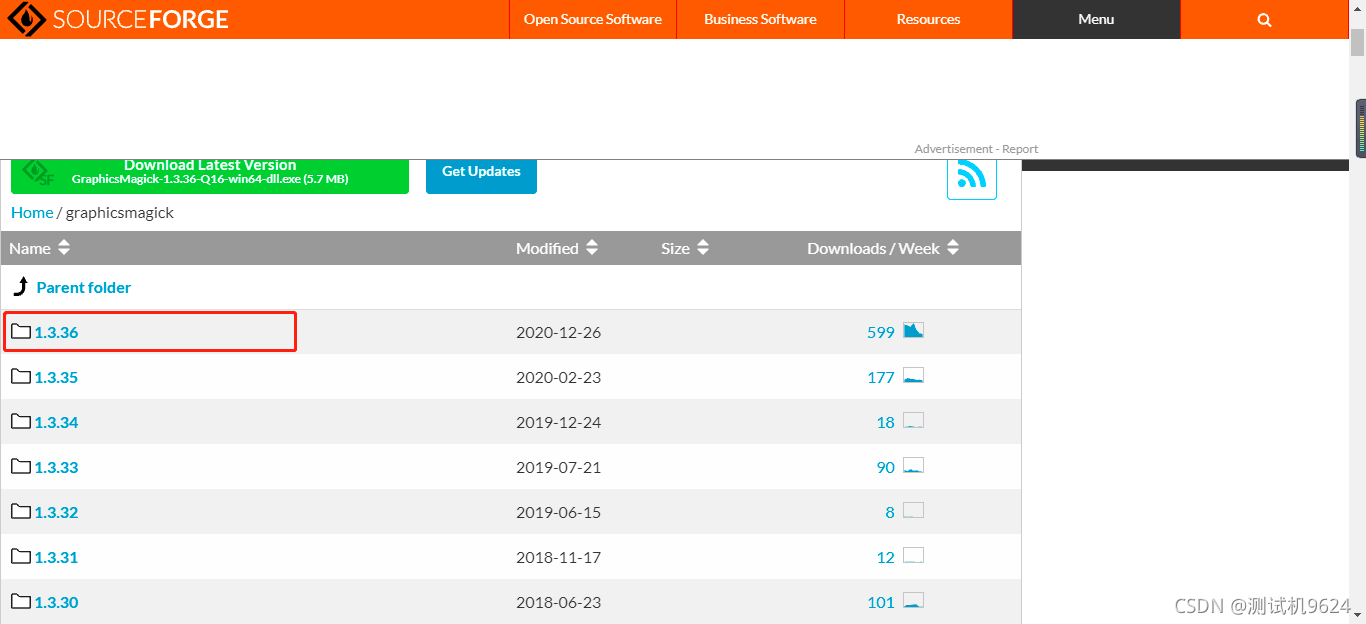
Task: Click the folder icon for 1.3.35
Action: (21, 376)
